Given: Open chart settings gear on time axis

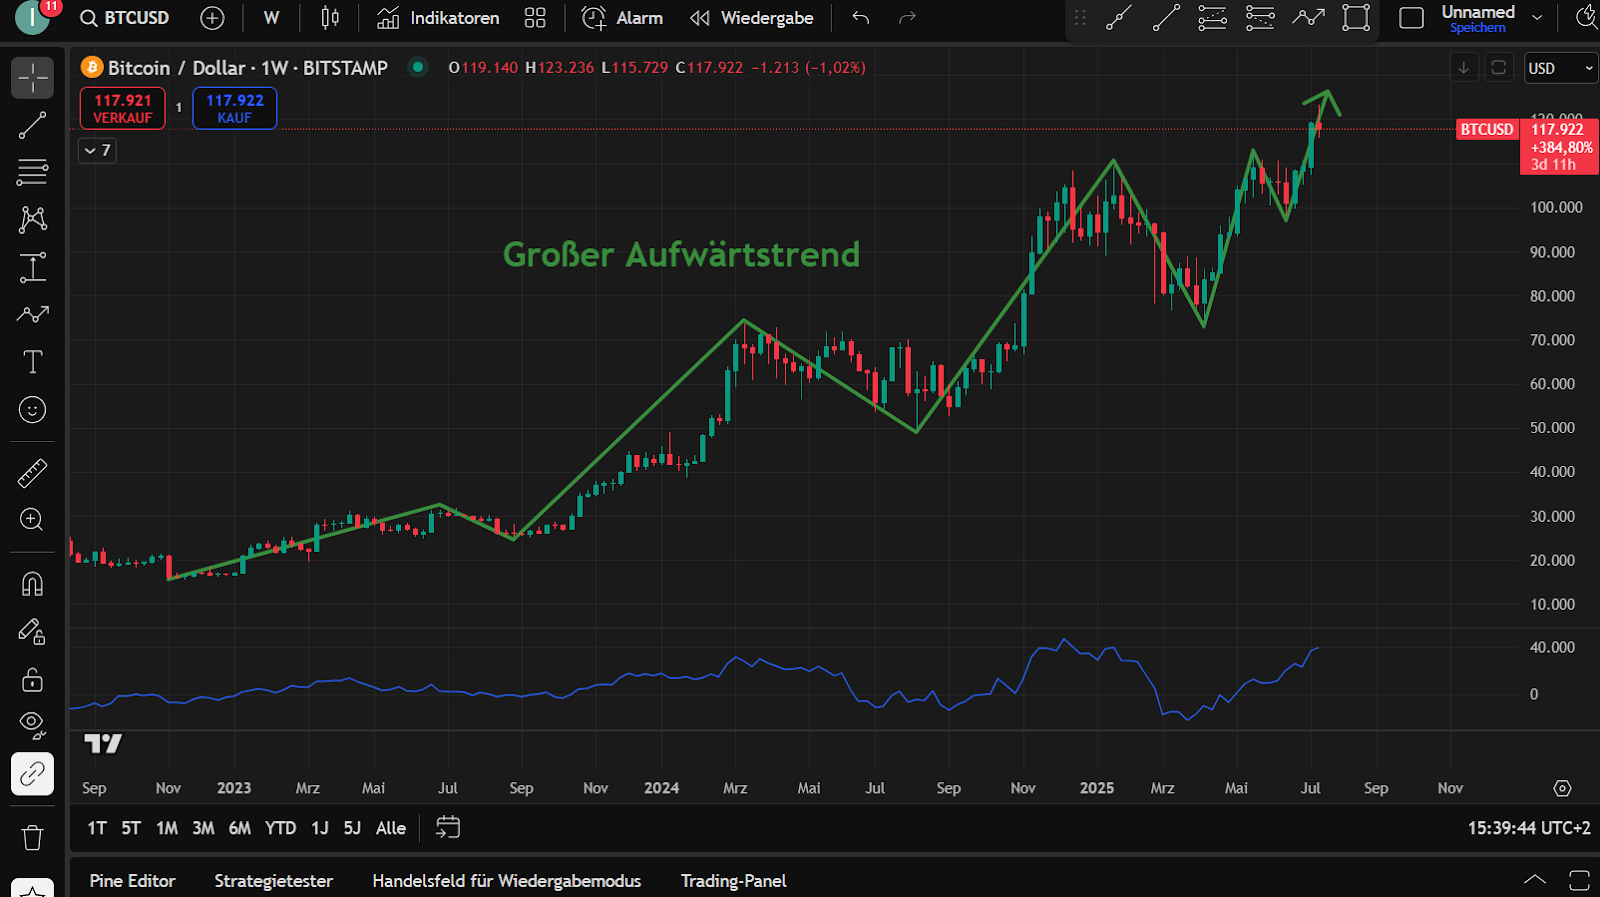Looking at the screenshot, I should [1562, 788].
